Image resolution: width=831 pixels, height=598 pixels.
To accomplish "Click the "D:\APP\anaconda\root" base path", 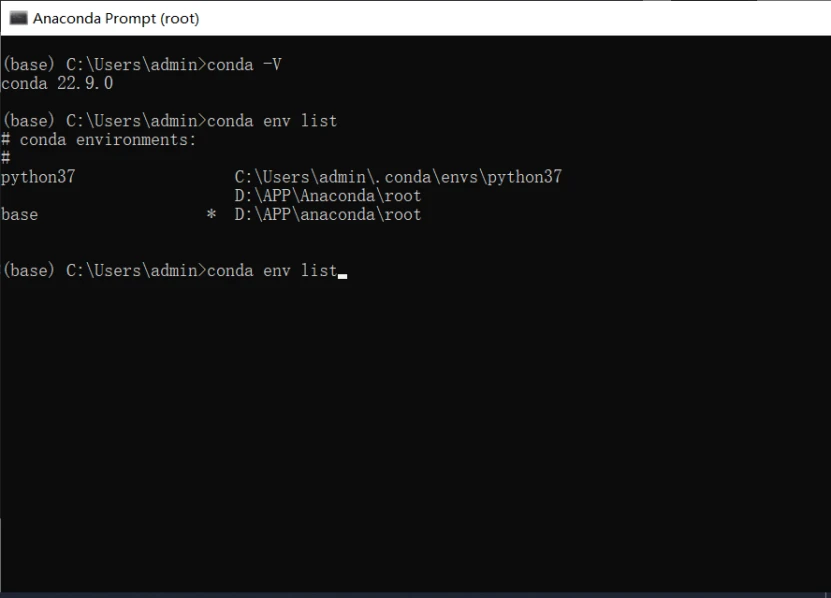I will 327,214.
